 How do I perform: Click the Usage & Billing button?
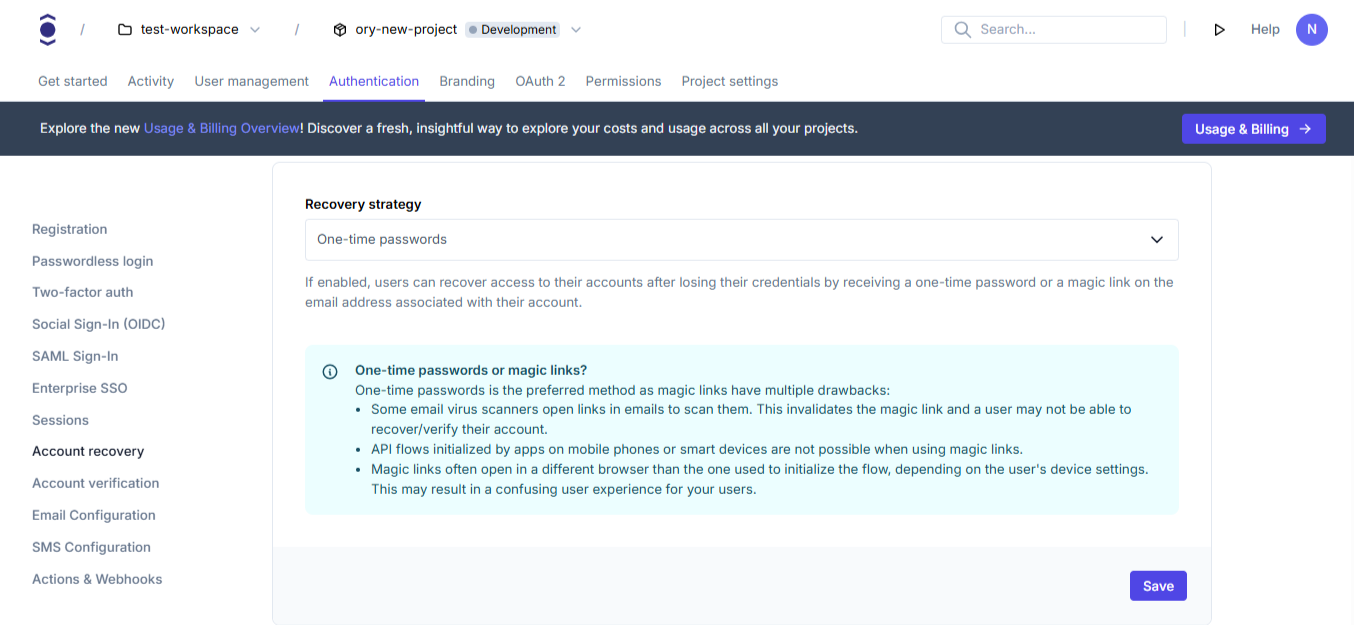tap(1253, 129)
